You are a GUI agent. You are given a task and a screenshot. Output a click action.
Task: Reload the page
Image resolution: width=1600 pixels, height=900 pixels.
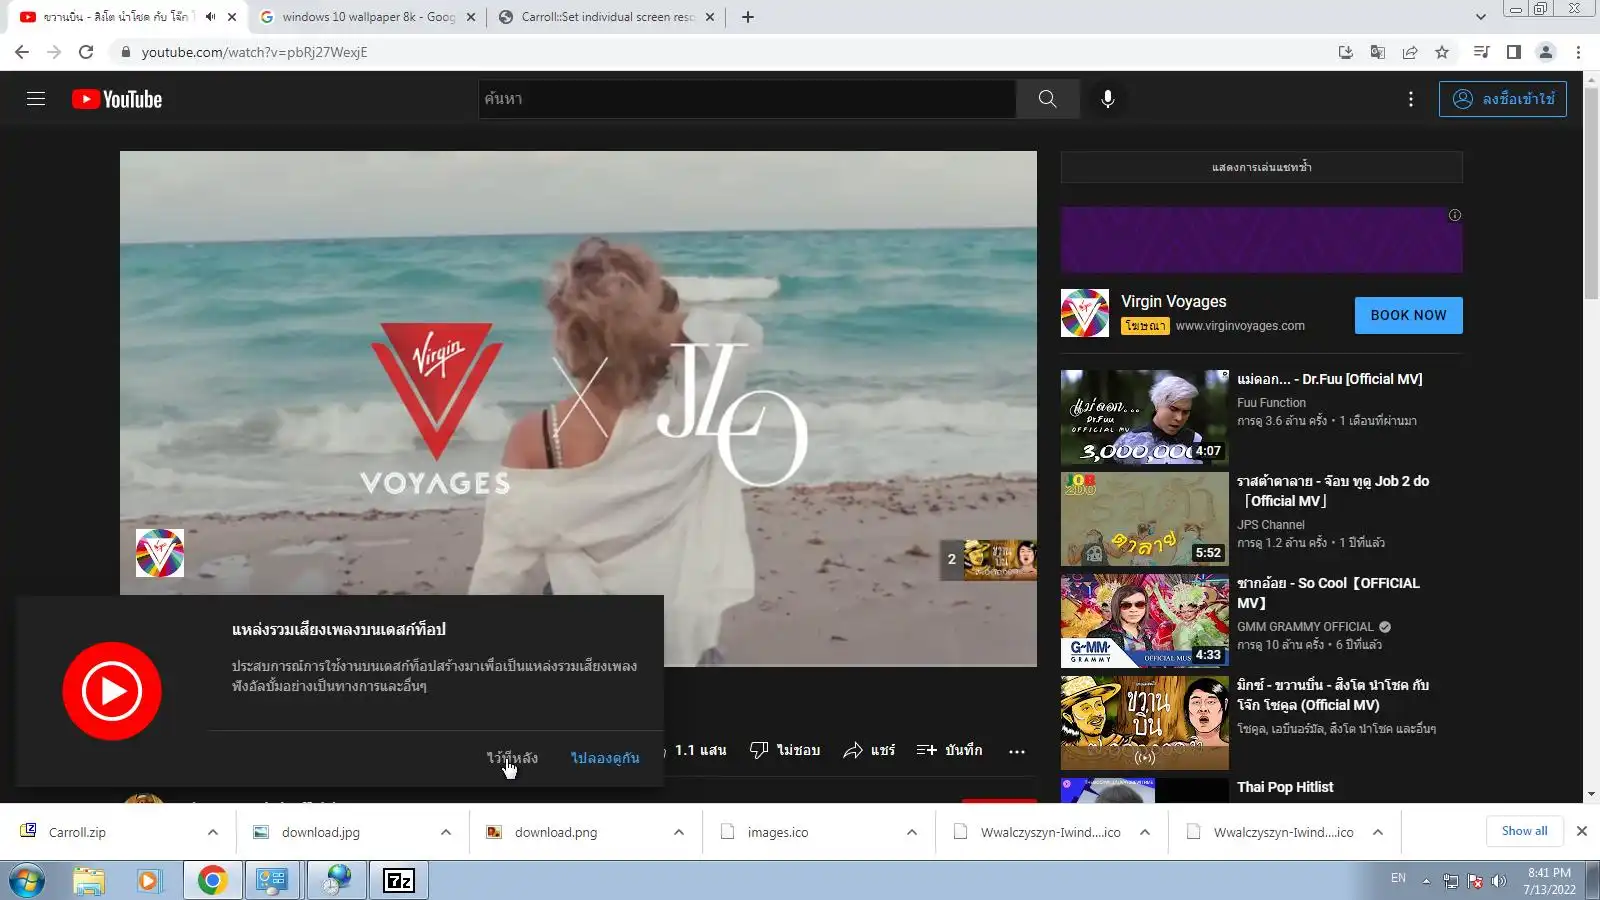pyautogui.click(x=86, y=52)
